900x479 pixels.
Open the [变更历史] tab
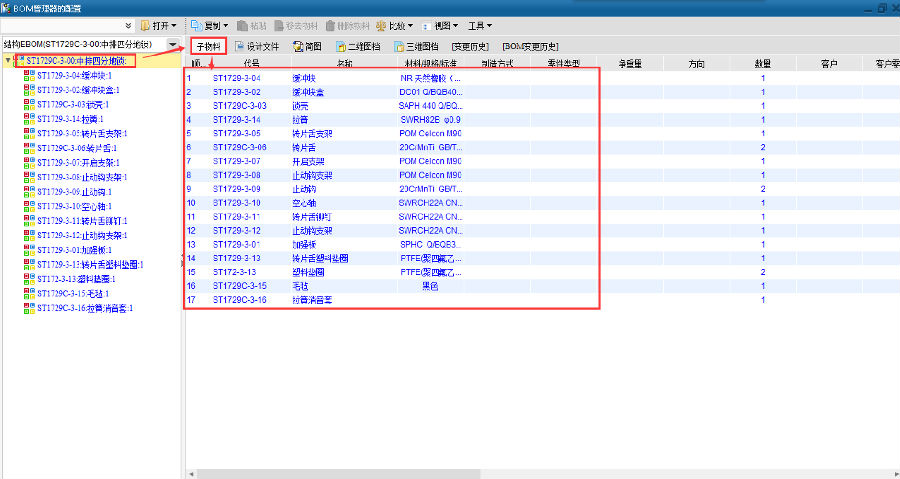(470, 46)
